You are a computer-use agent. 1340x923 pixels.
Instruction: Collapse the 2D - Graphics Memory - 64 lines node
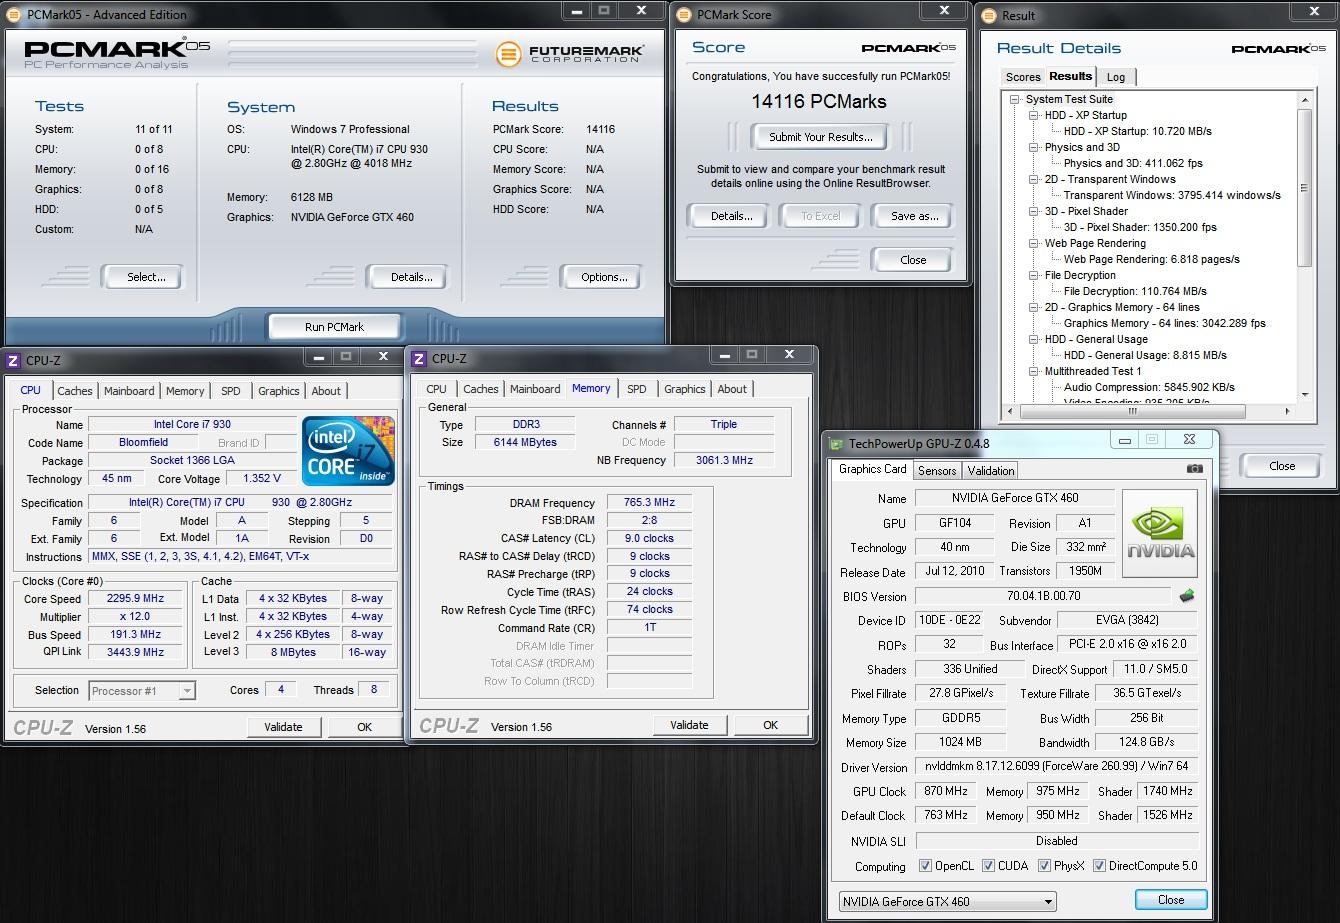tap(1034, 307)
